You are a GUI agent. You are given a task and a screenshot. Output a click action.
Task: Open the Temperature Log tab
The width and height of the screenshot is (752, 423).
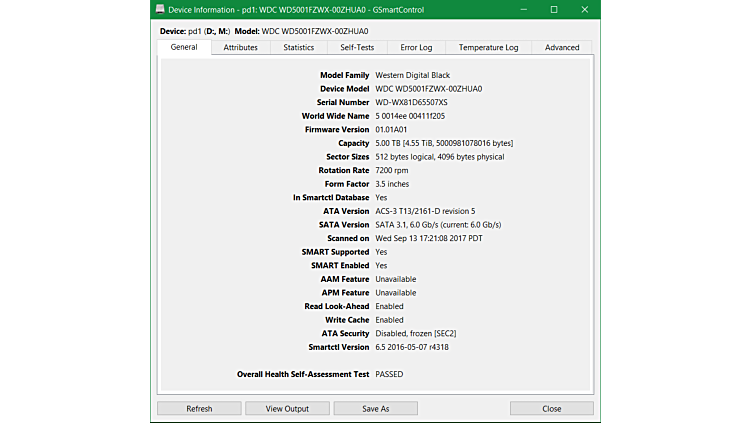tap(488, 47)
